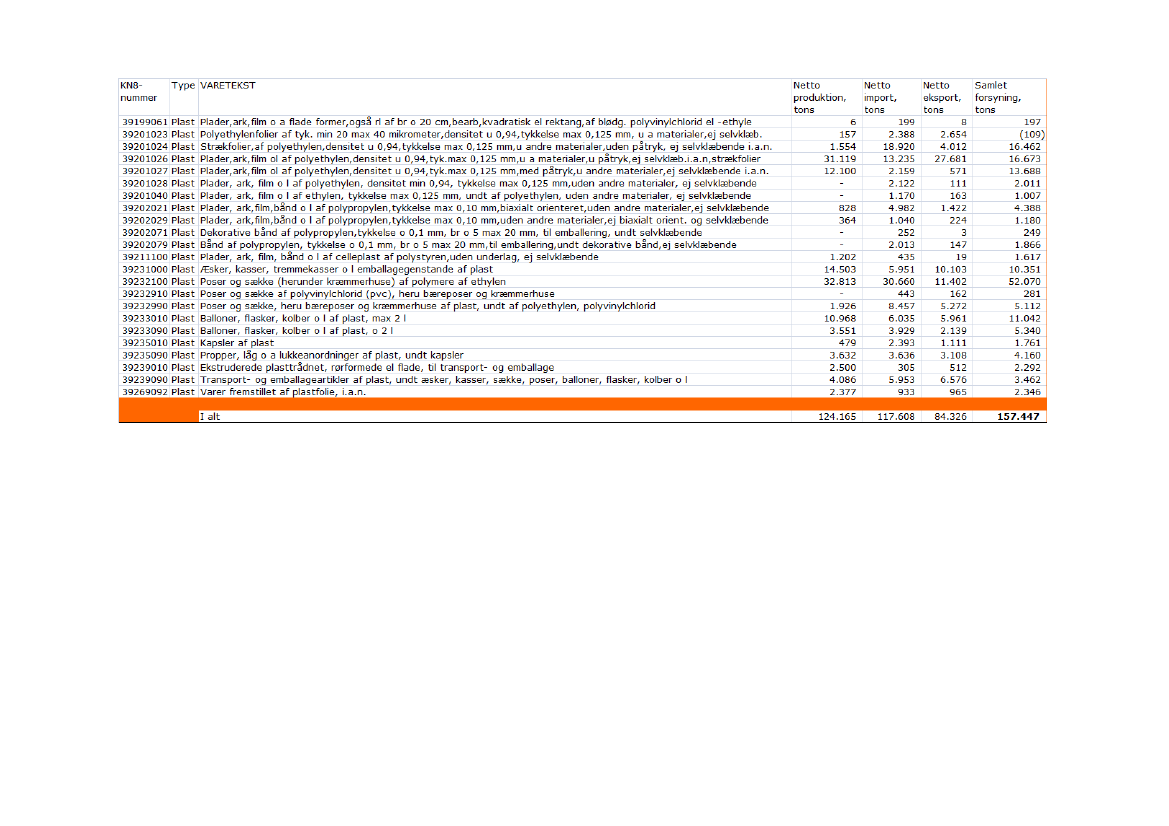
Task: Click KN8 code 39235010
Action: click(x=145, y=343)
